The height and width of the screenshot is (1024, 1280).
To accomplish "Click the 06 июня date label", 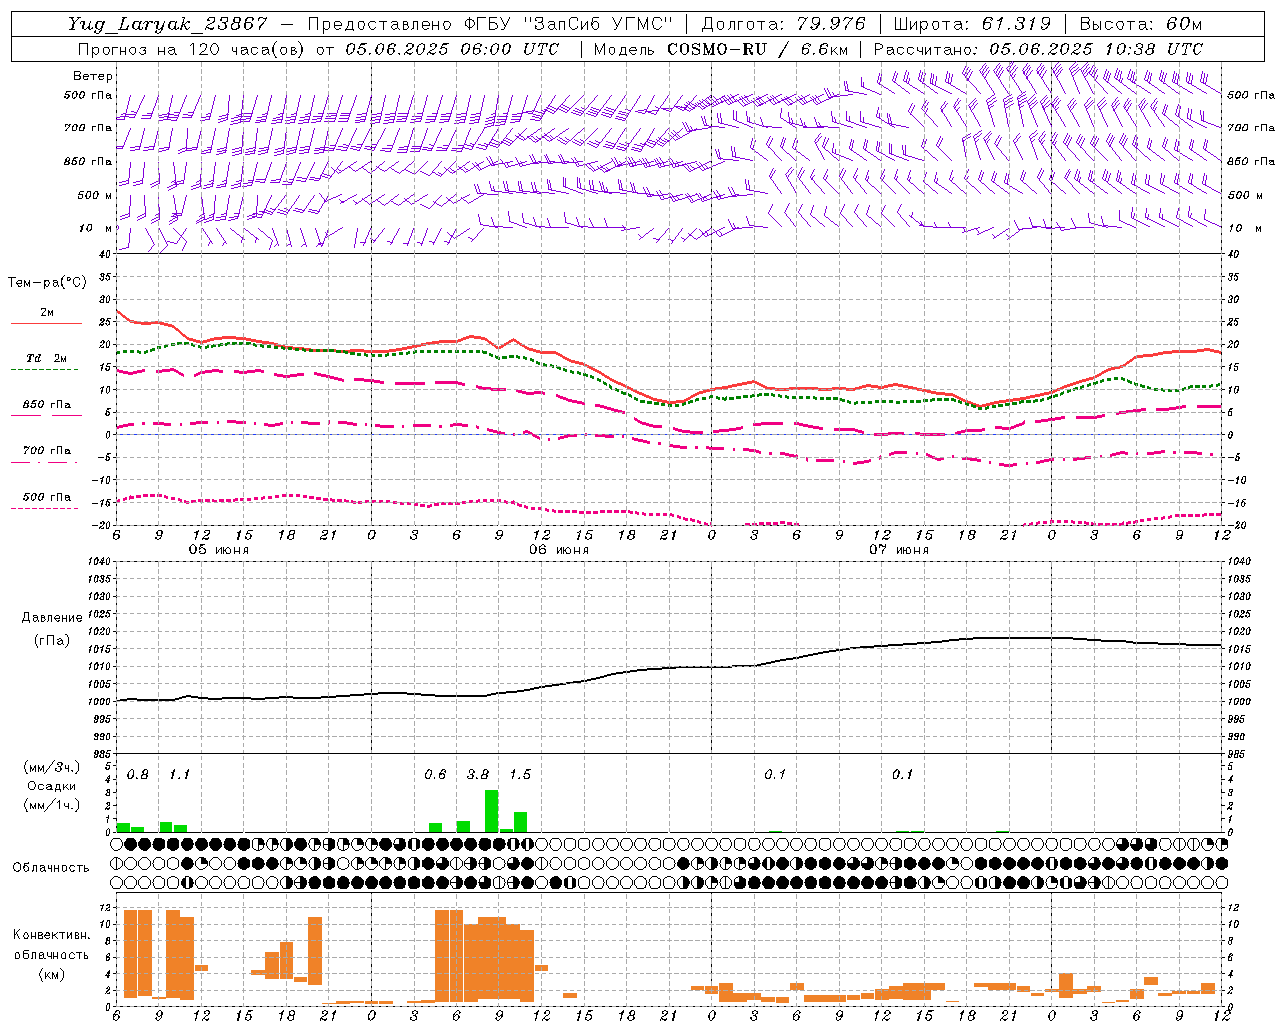I will [558, 550].
